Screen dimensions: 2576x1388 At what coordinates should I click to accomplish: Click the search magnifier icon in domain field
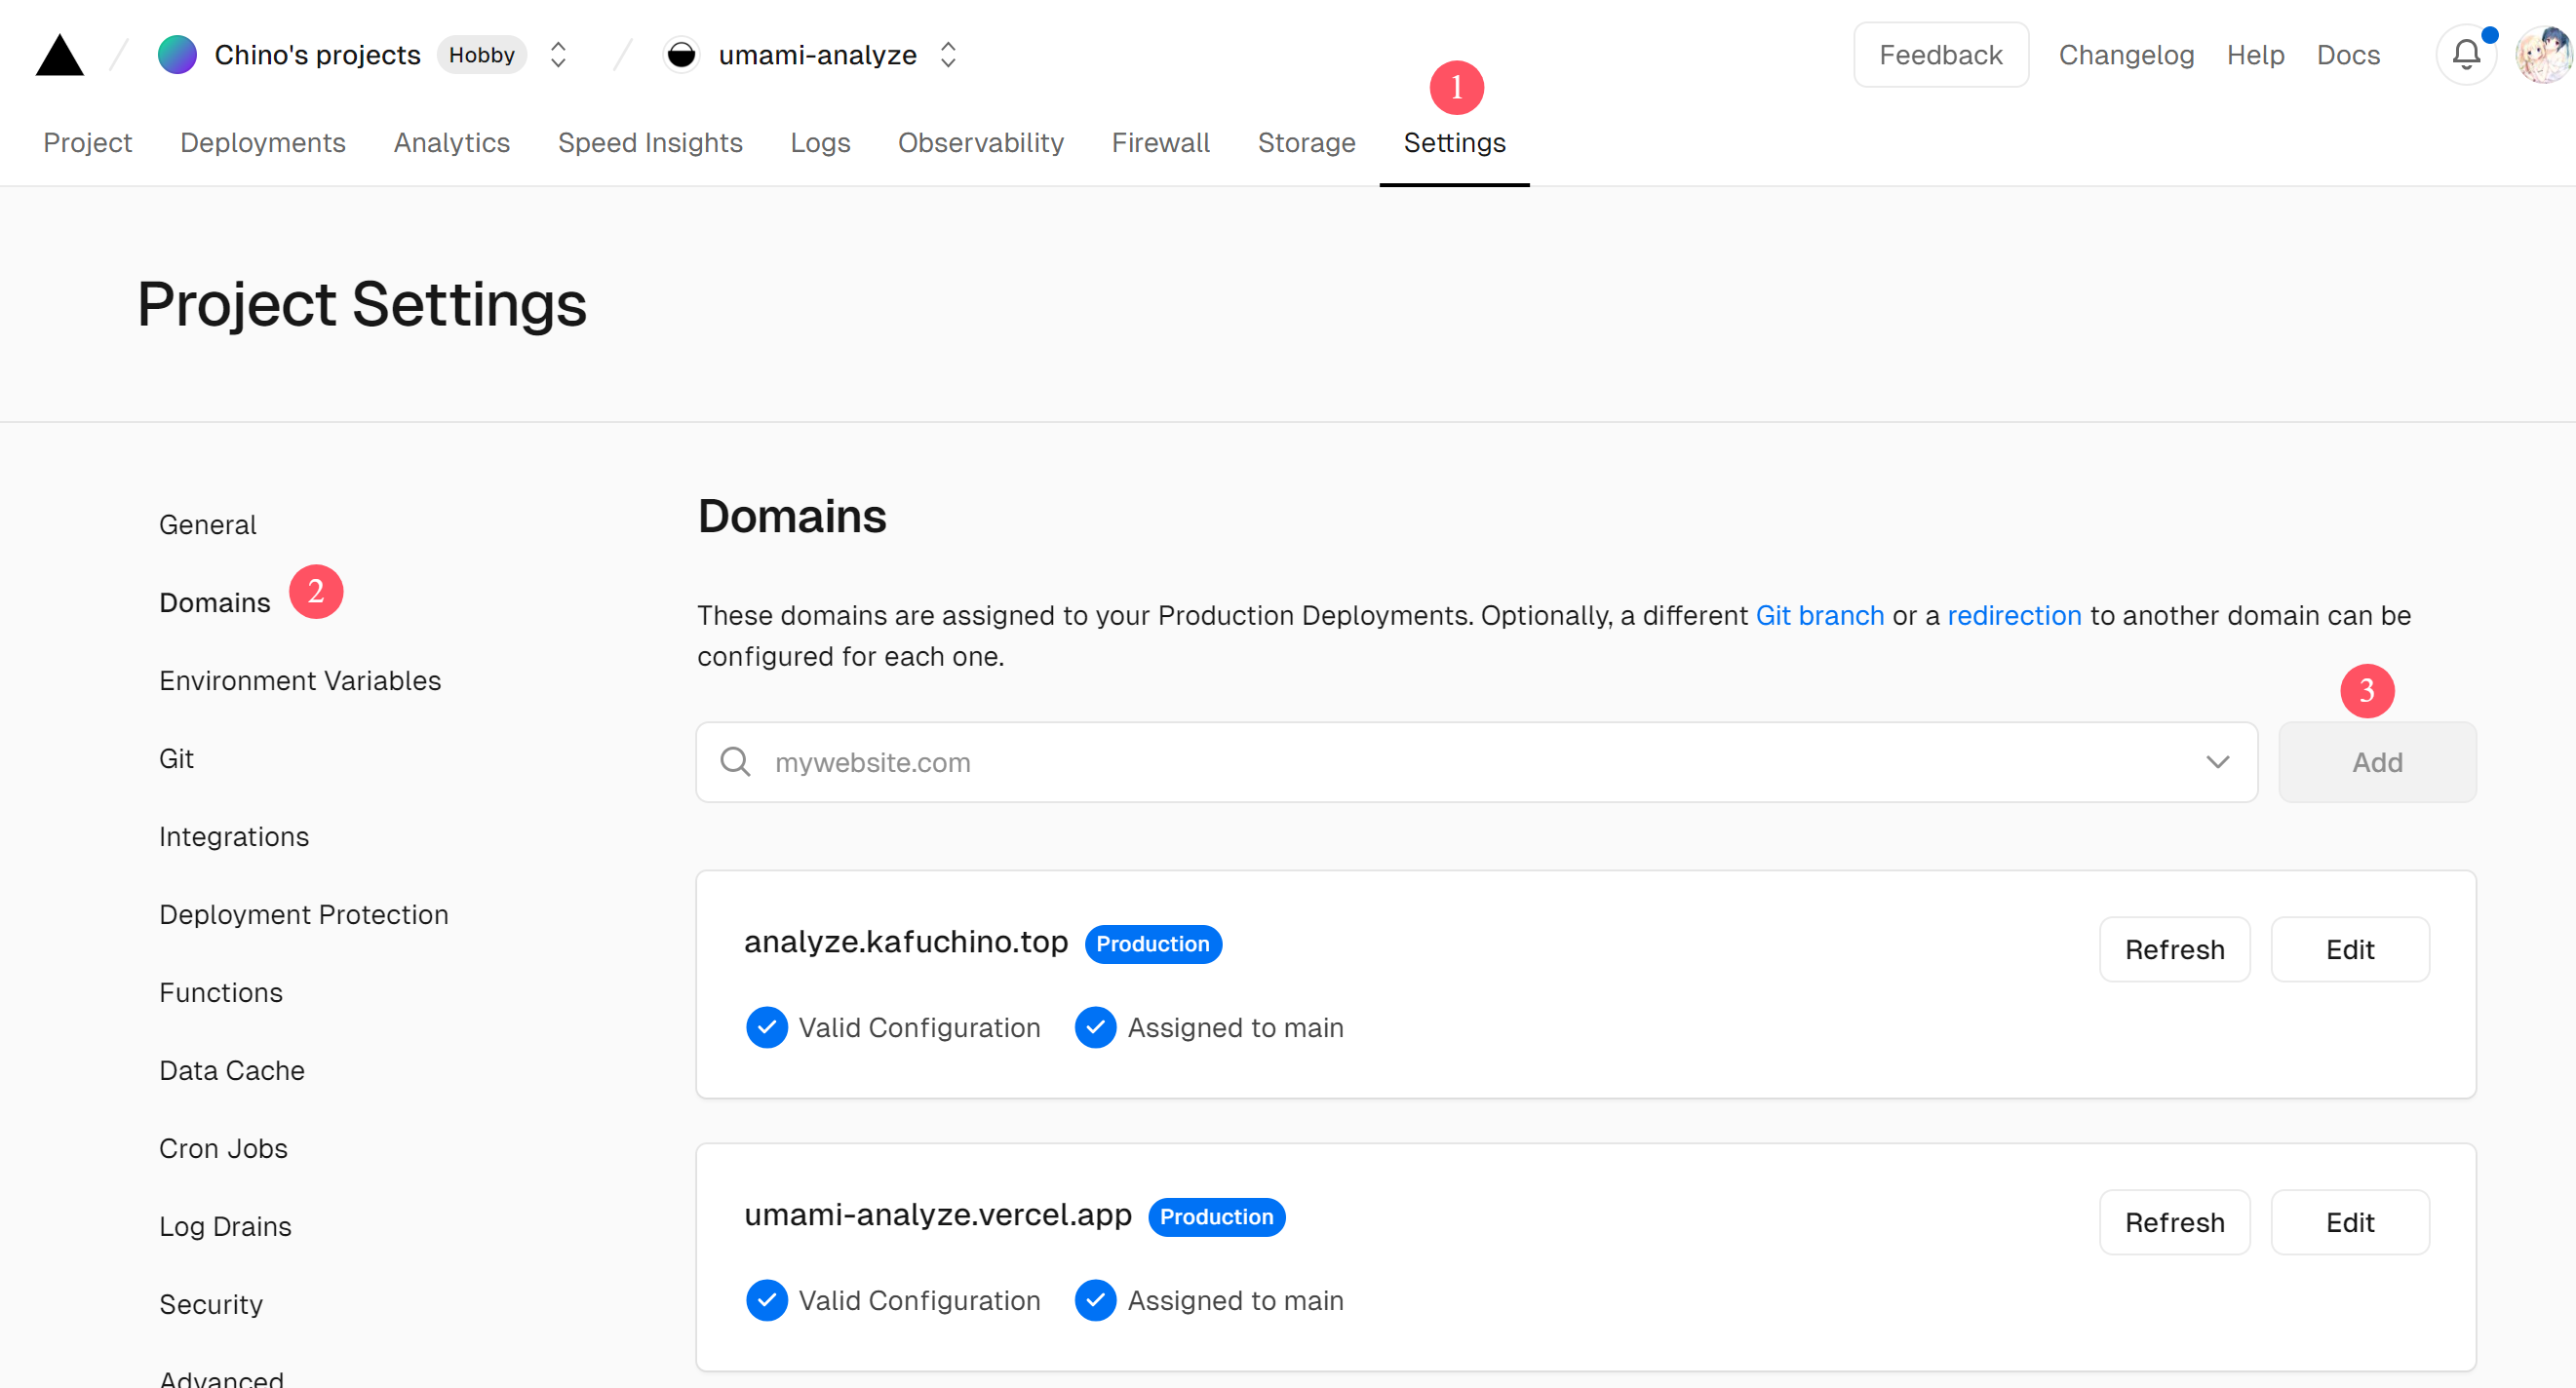[735, 762]
